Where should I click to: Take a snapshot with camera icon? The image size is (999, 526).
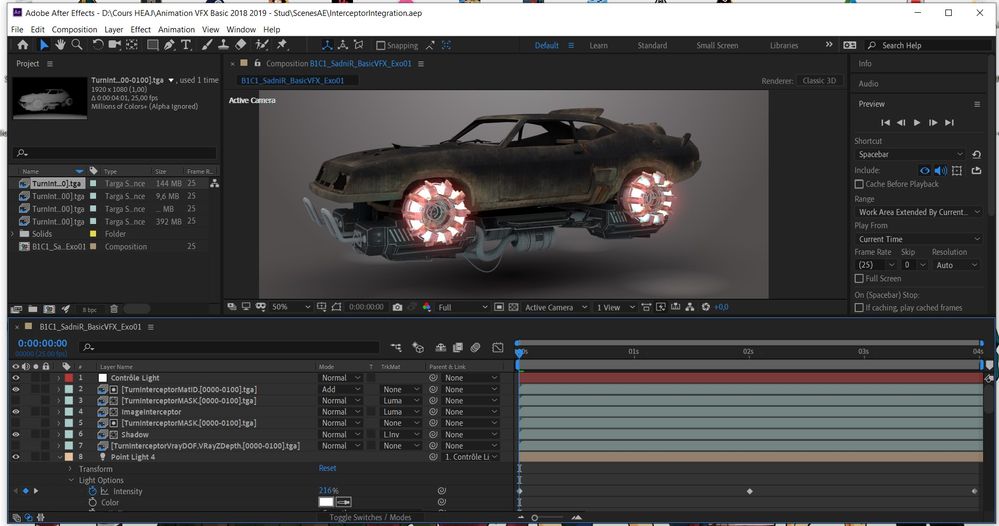pos(397,307)
